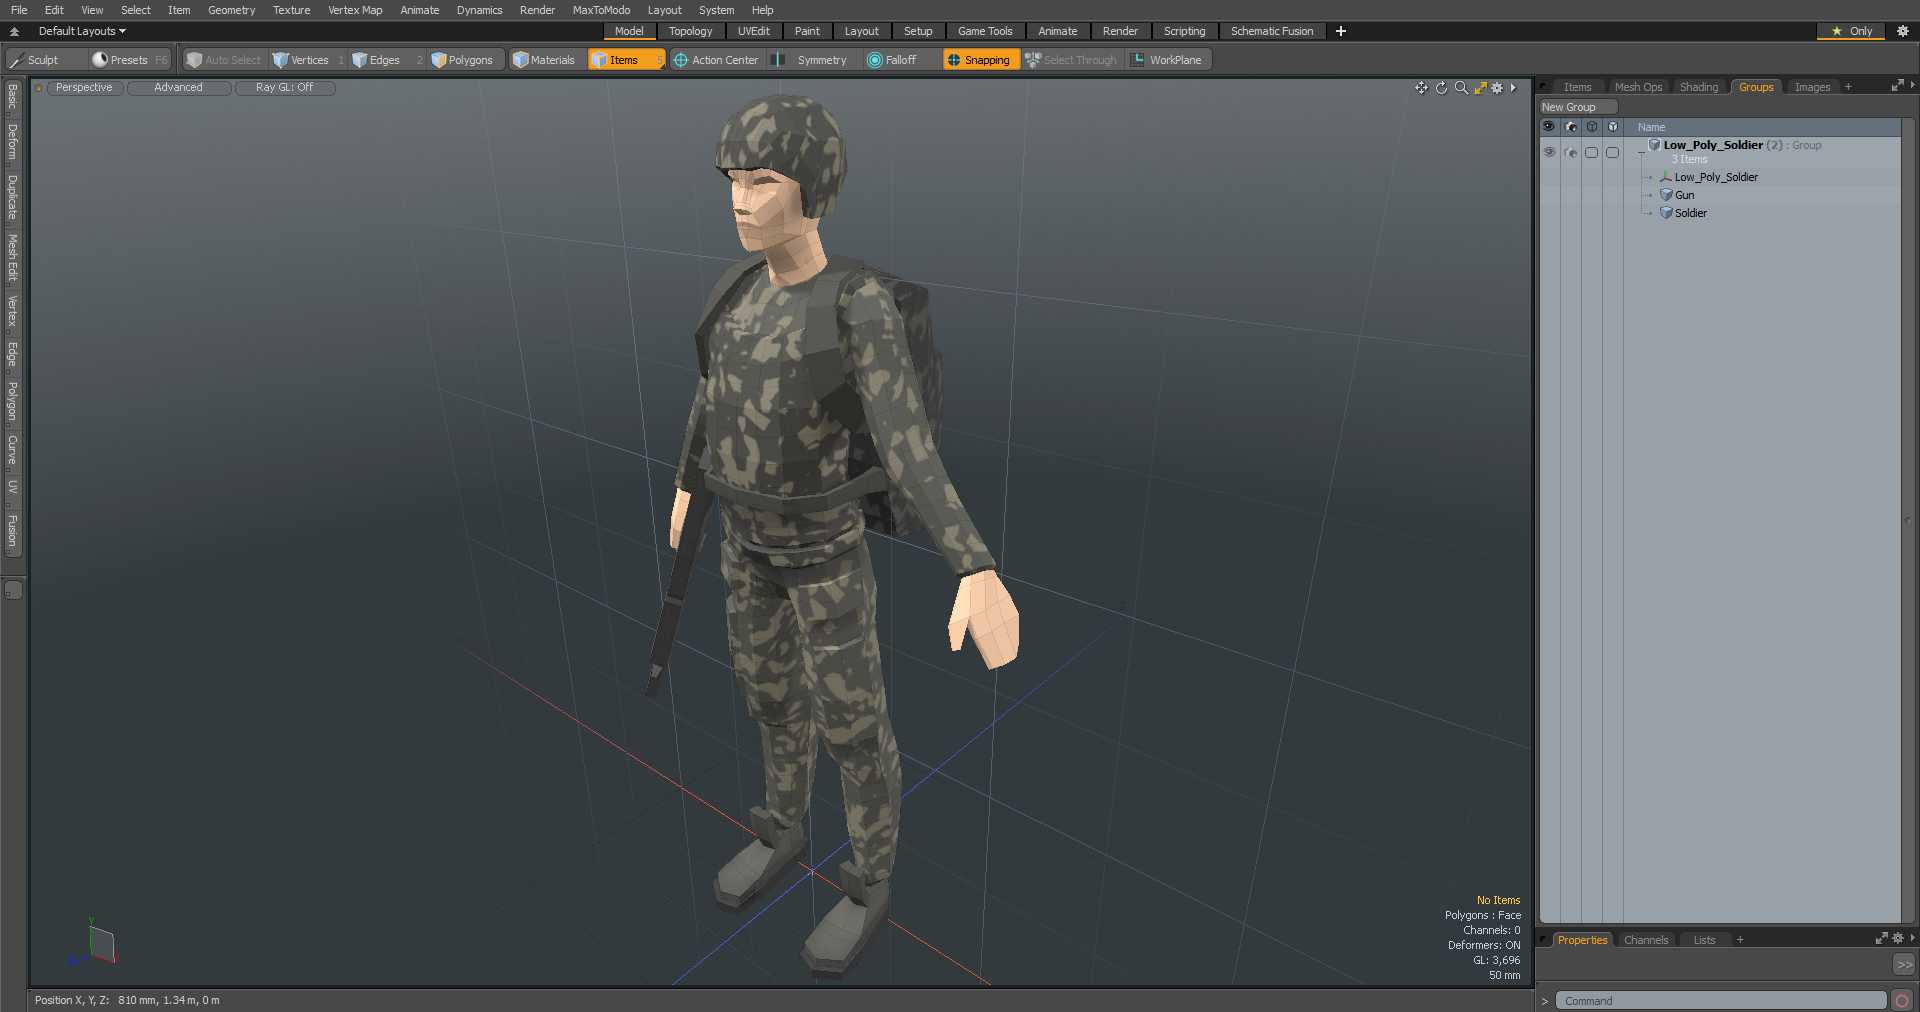Click the New Group button
The height and width of the screenshot is (1012, 1920).
click(1577, 107)
